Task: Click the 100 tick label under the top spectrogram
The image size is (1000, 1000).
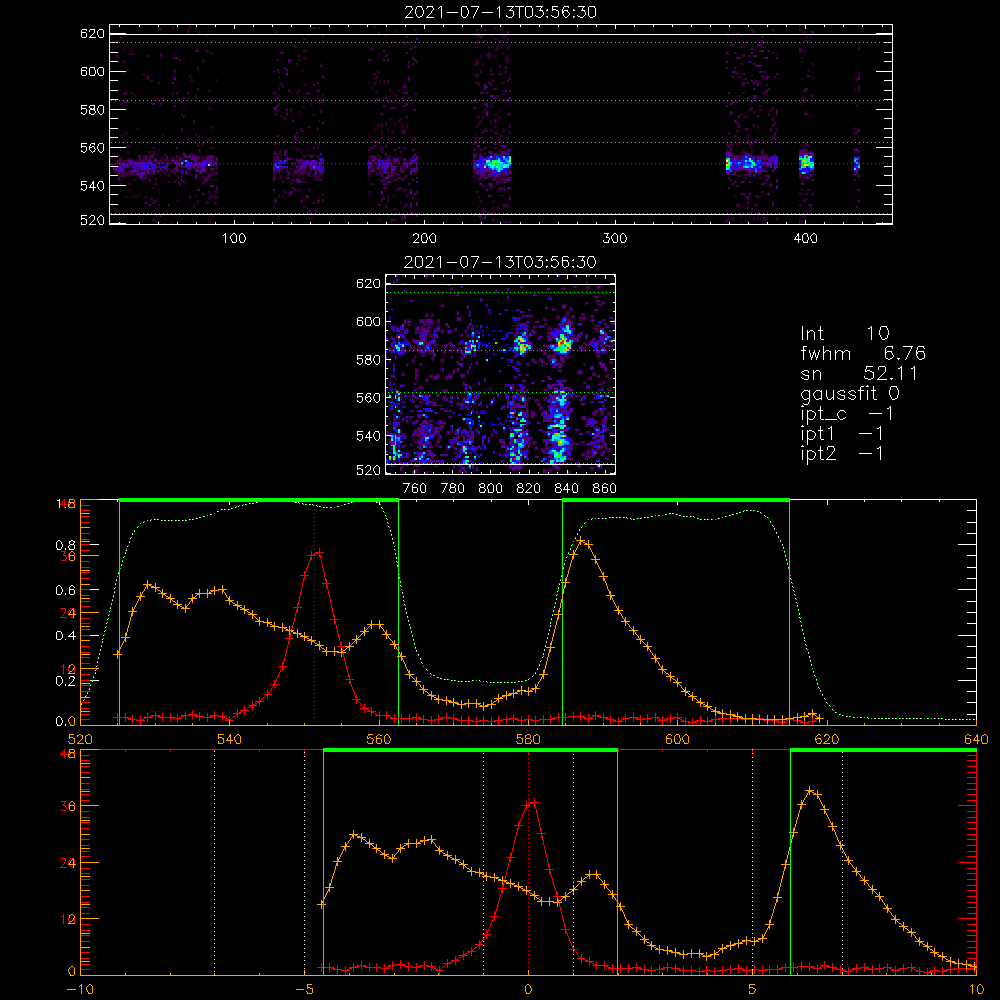Action: click(x=234, y=239)
